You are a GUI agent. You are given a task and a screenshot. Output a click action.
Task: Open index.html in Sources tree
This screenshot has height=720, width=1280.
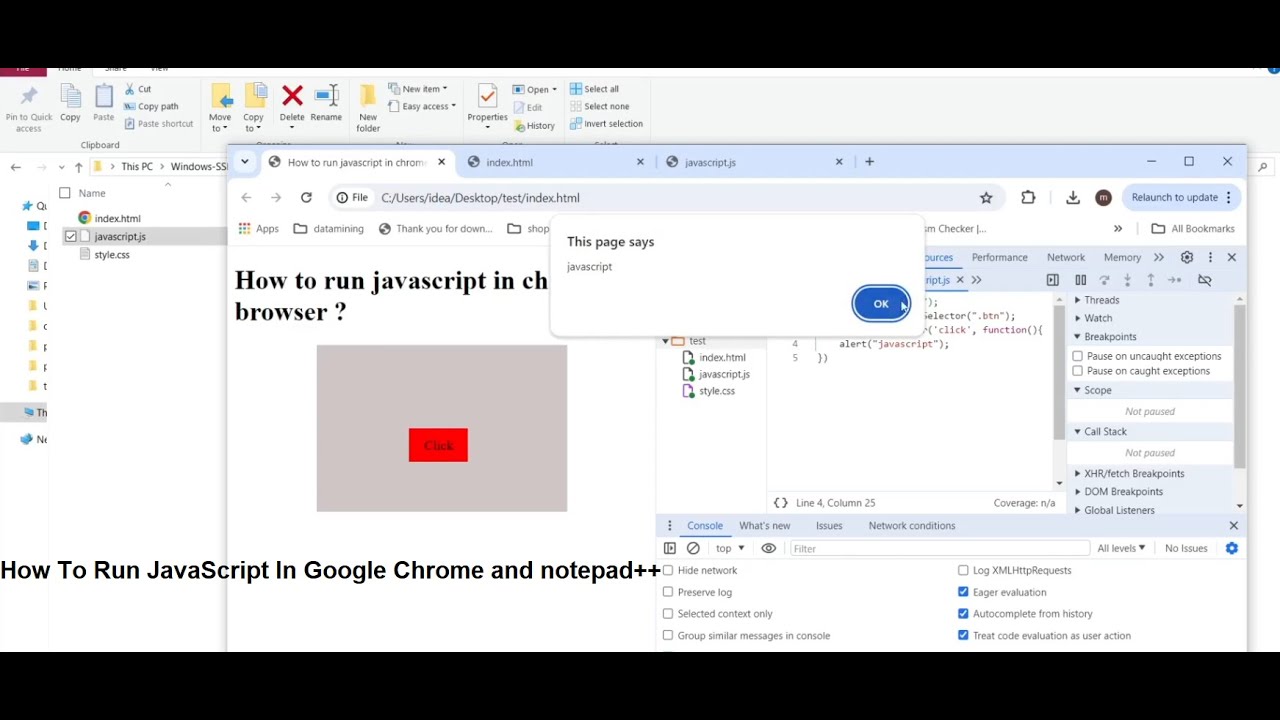[x=722, y=358]
